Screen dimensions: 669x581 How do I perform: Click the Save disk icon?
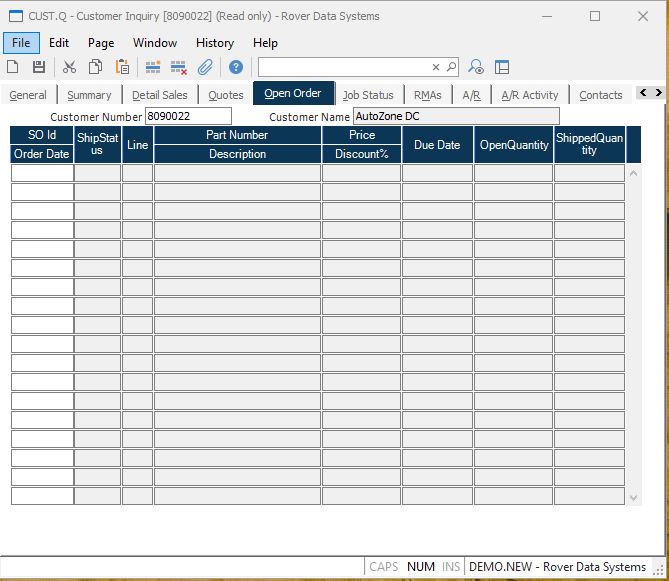(39, 67)
